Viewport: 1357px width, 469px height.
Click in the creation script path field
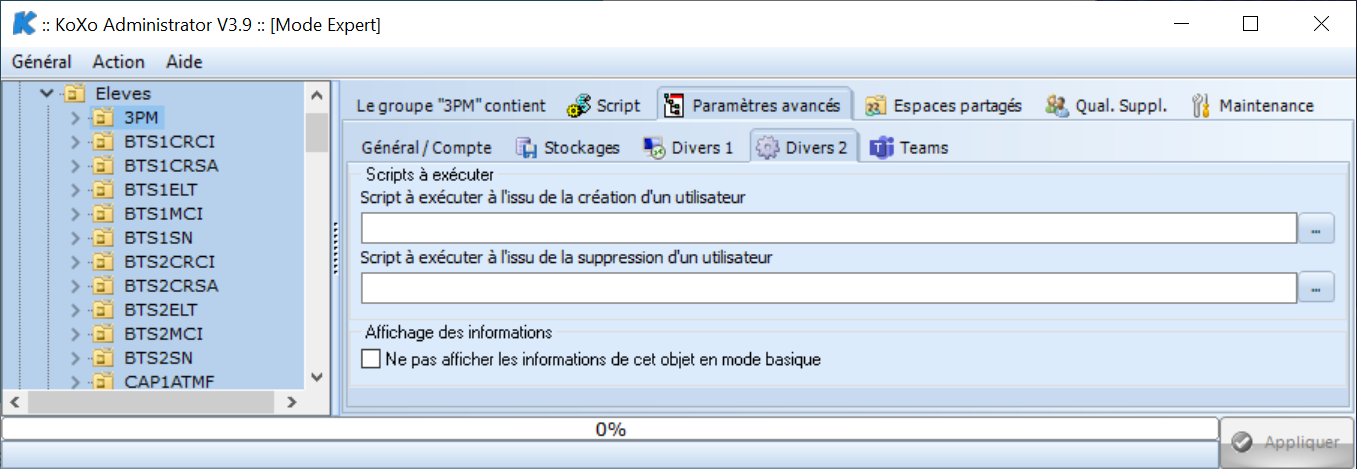pos(829,229)
